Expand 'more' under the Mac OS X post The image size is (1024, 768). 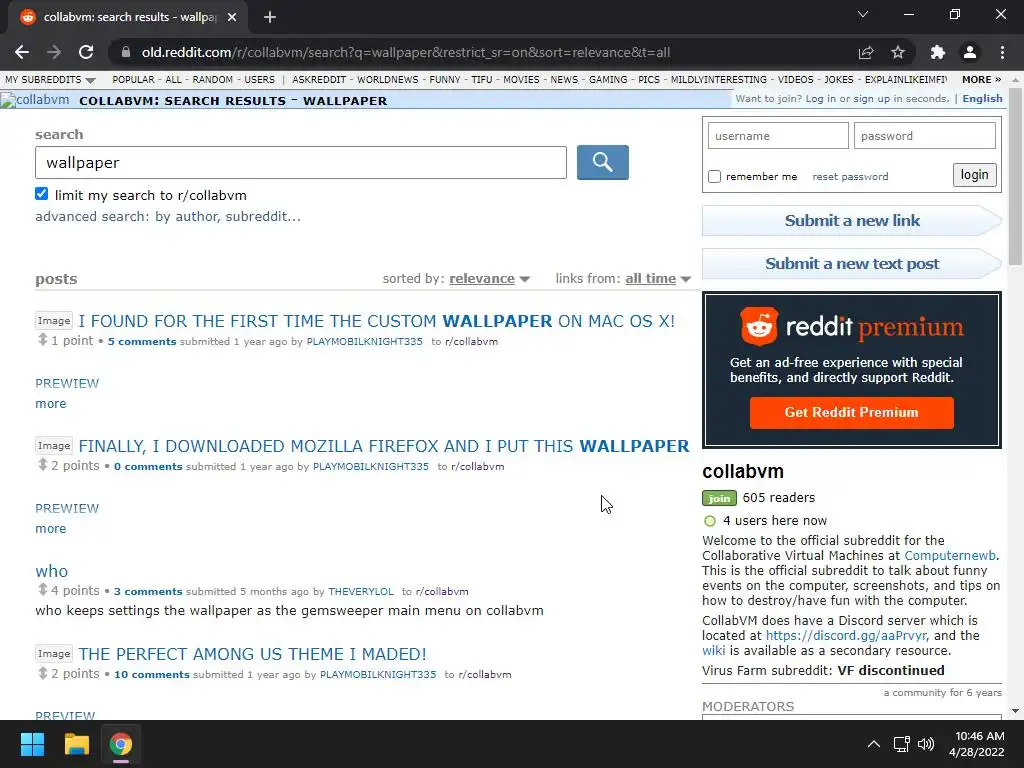(x=50, y=404)
